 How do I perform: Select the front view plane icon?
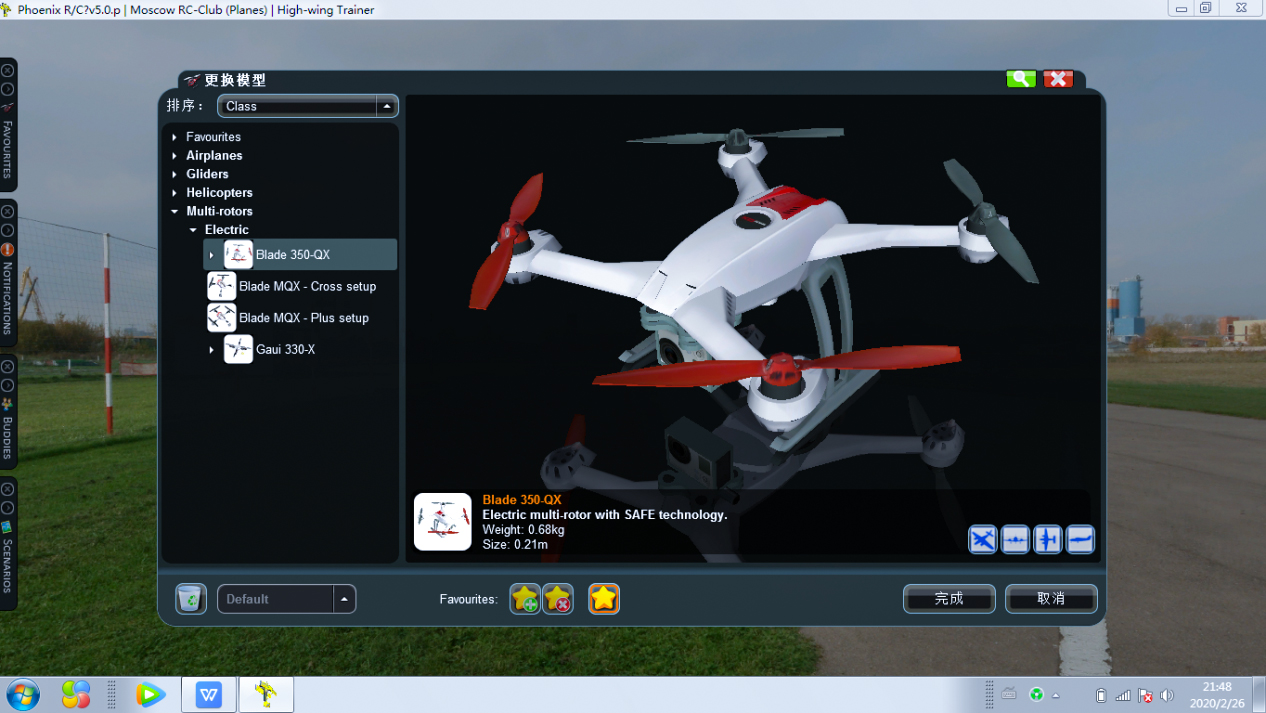1015,540
